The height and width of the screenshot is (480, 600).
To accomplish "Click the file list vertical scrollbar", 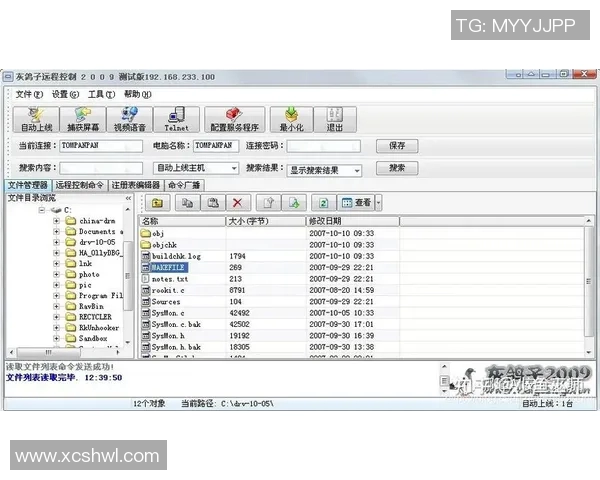I will [x=589, y=287].
